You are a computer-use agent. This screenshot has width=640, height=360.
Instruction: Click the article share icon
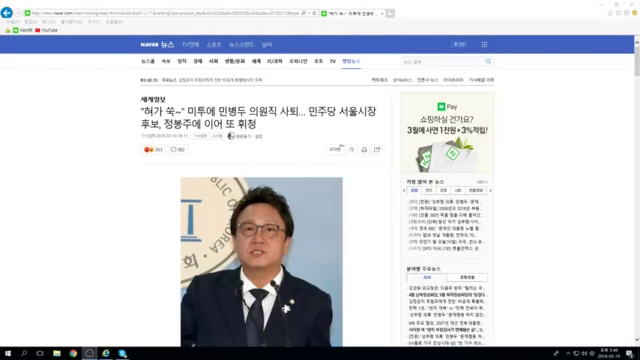pyautogui.click(x=377, y=149)
